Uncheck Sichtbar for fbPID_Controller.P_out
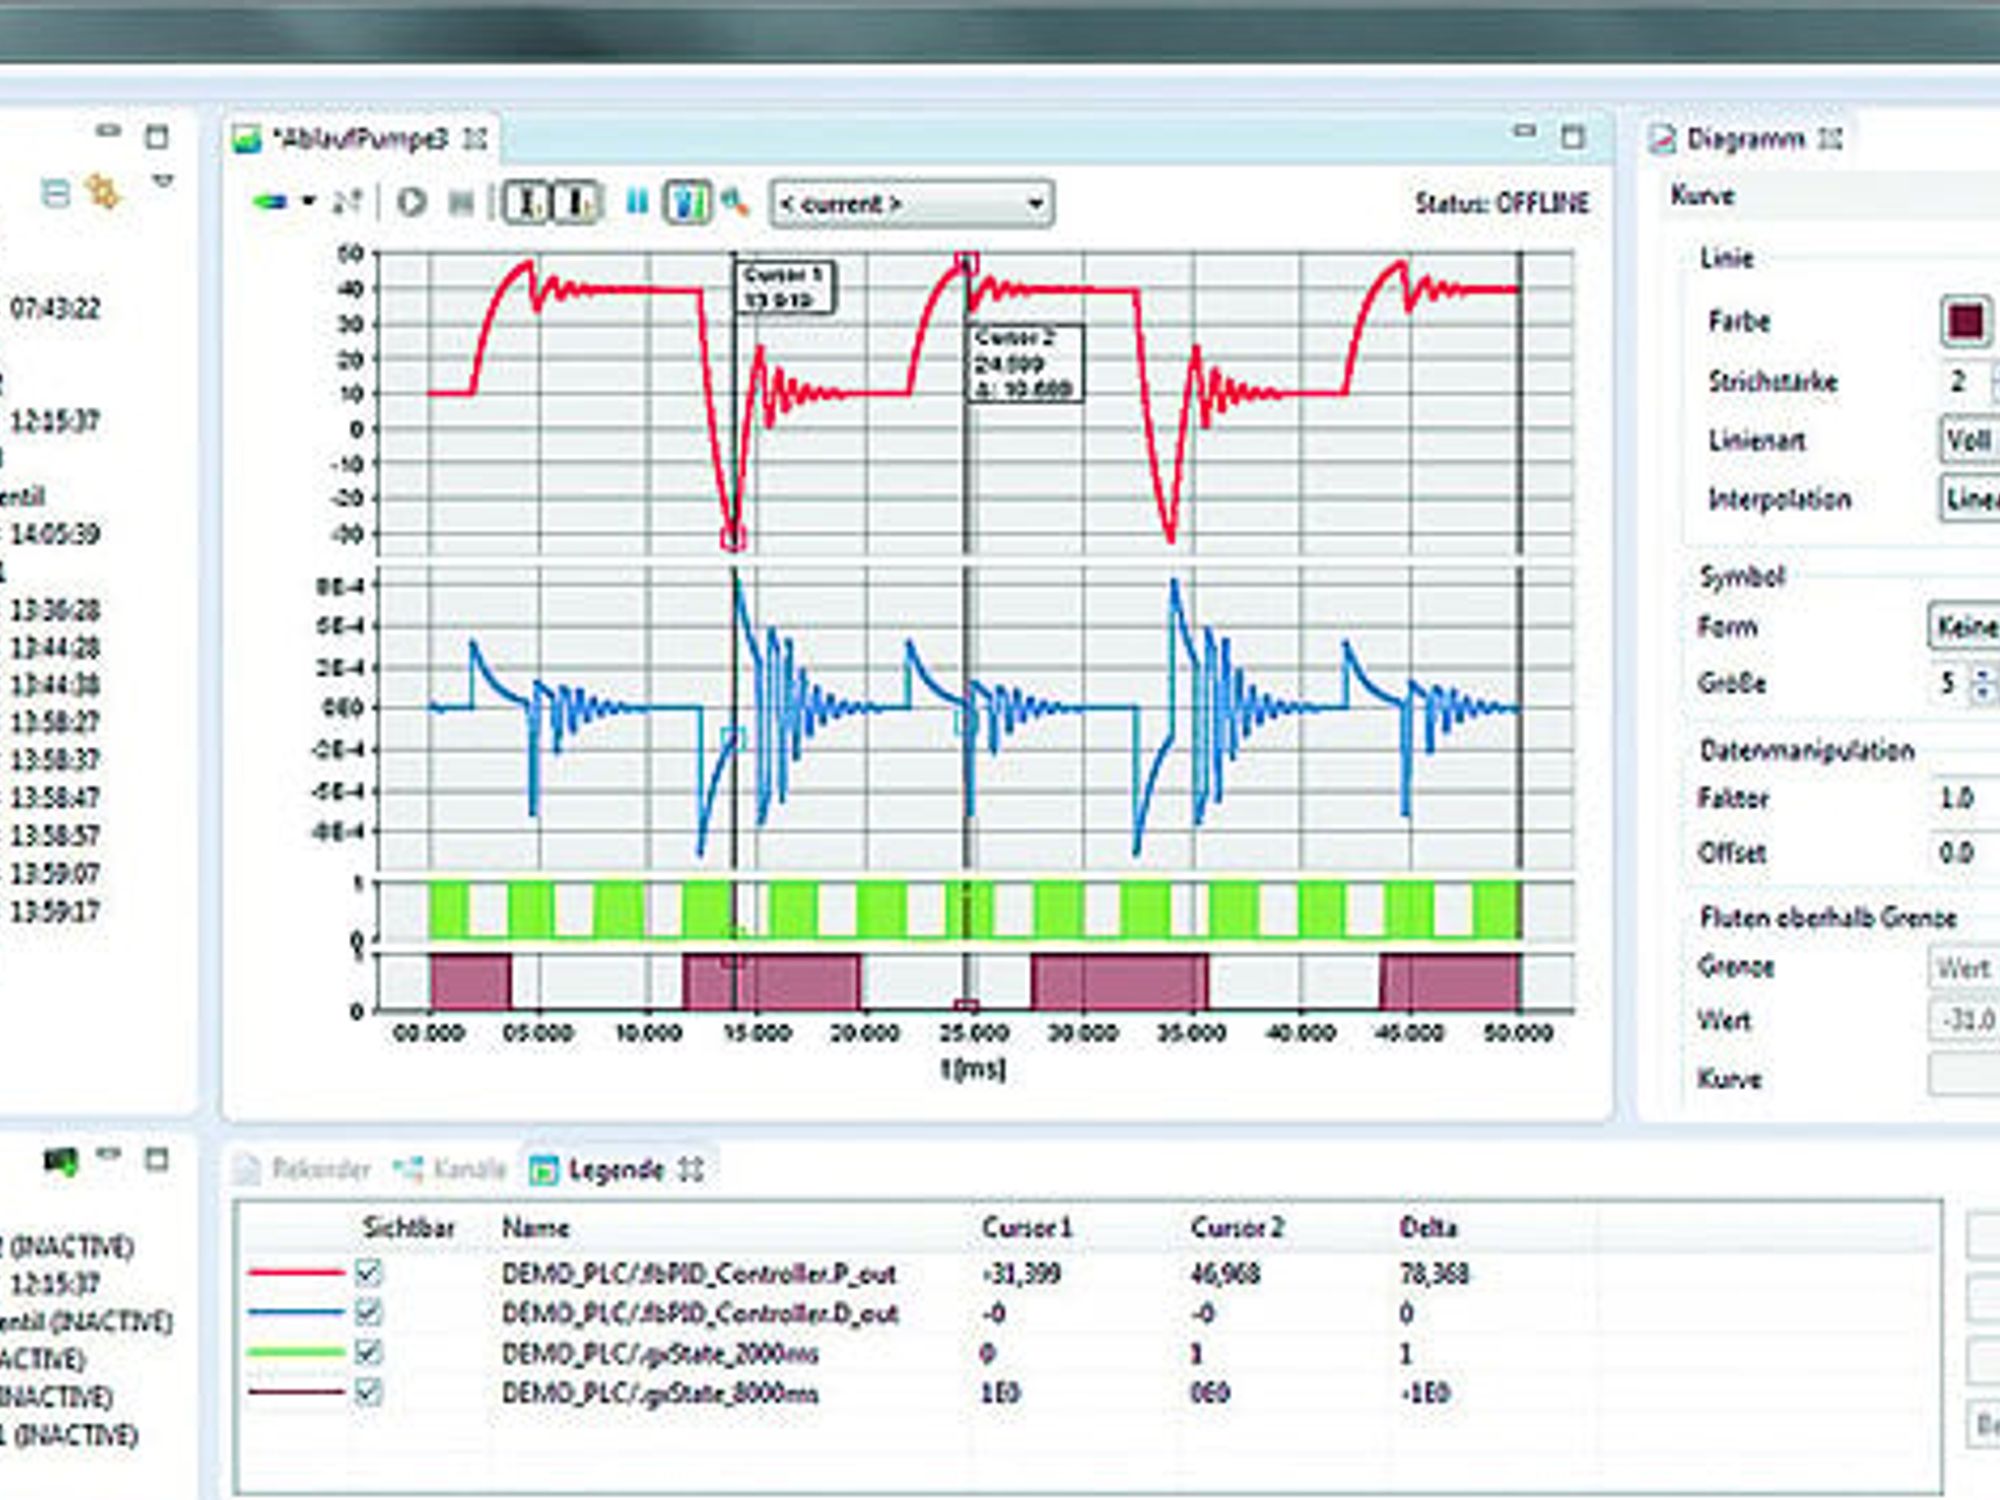Viewport: 2000px width, 1500px height. pyautogui.click(x=368, y=1273)
